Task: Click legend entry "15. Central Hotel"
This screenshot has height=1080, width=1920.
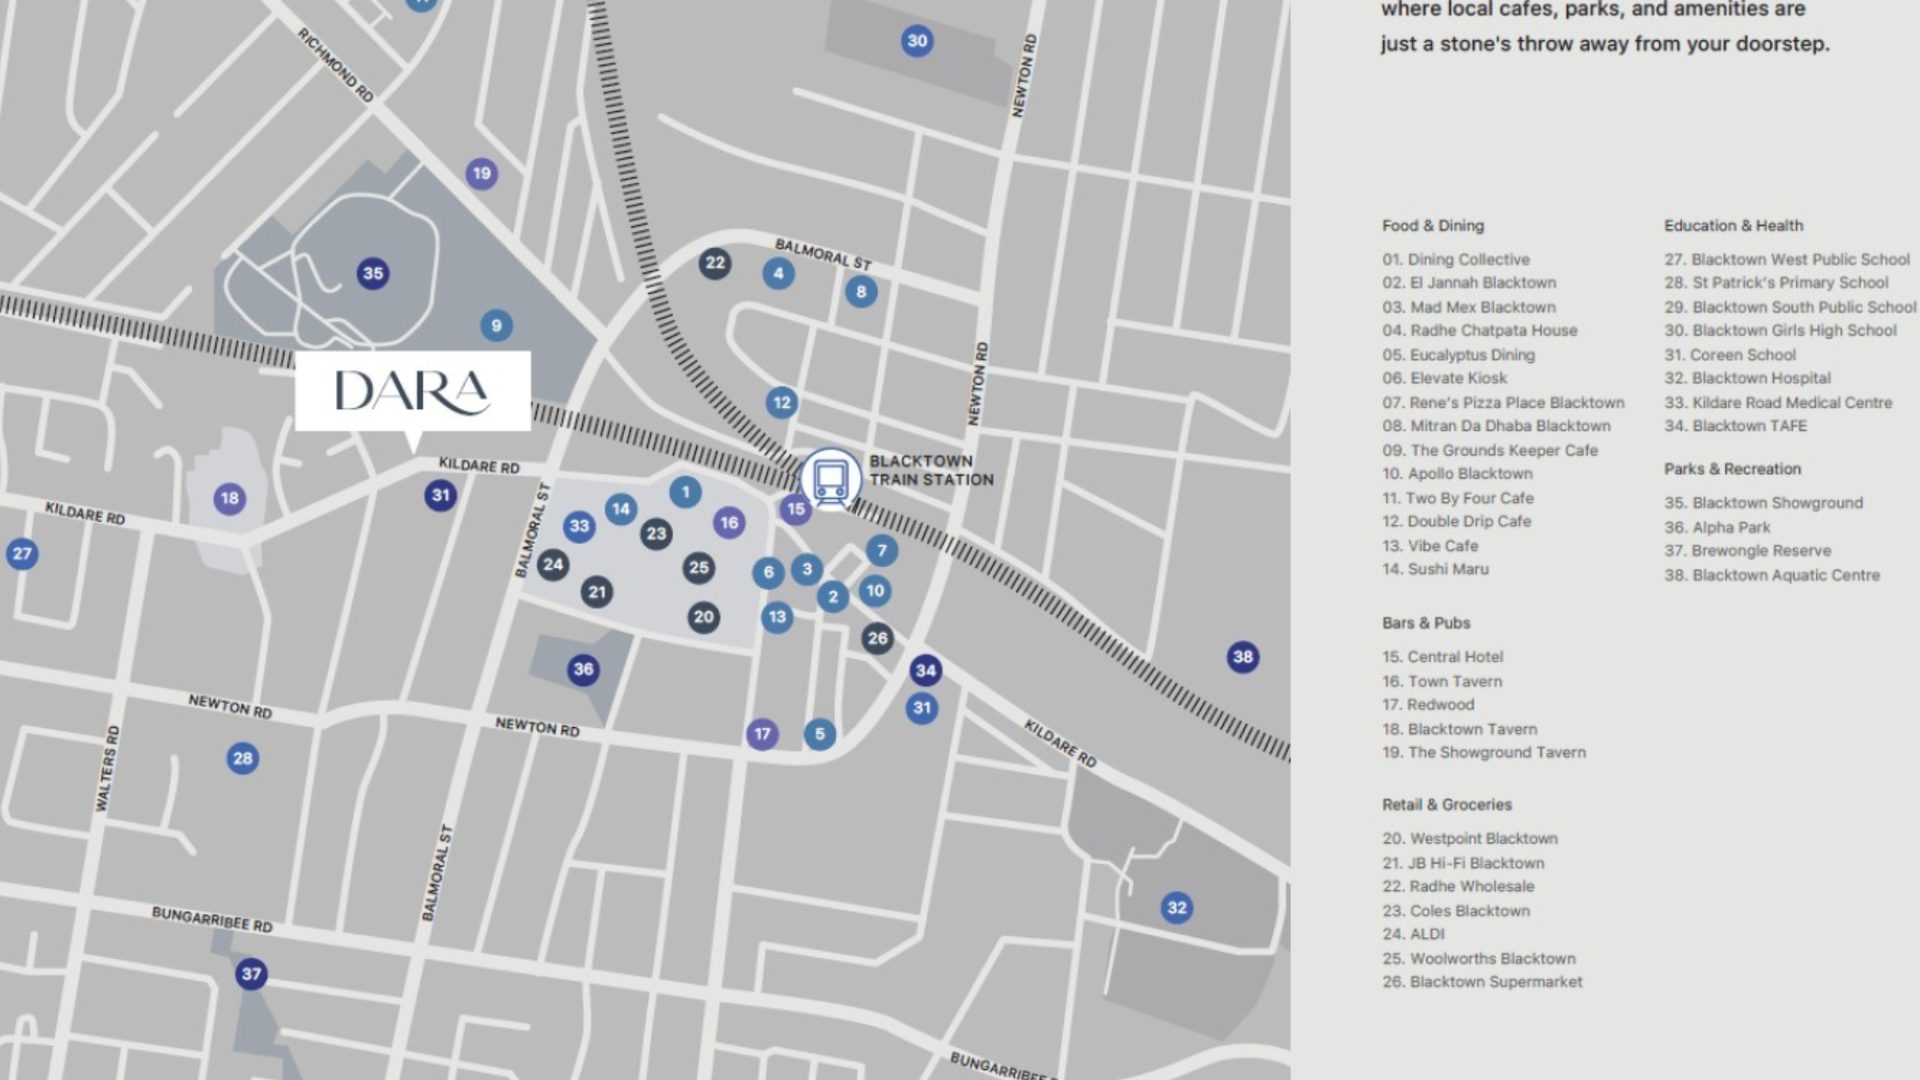Action: pos(1442,657)
